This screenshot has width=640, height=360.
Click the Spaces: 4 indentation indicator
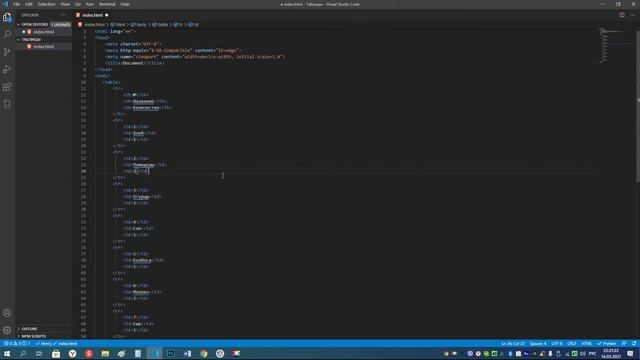(x=538, y=344)
